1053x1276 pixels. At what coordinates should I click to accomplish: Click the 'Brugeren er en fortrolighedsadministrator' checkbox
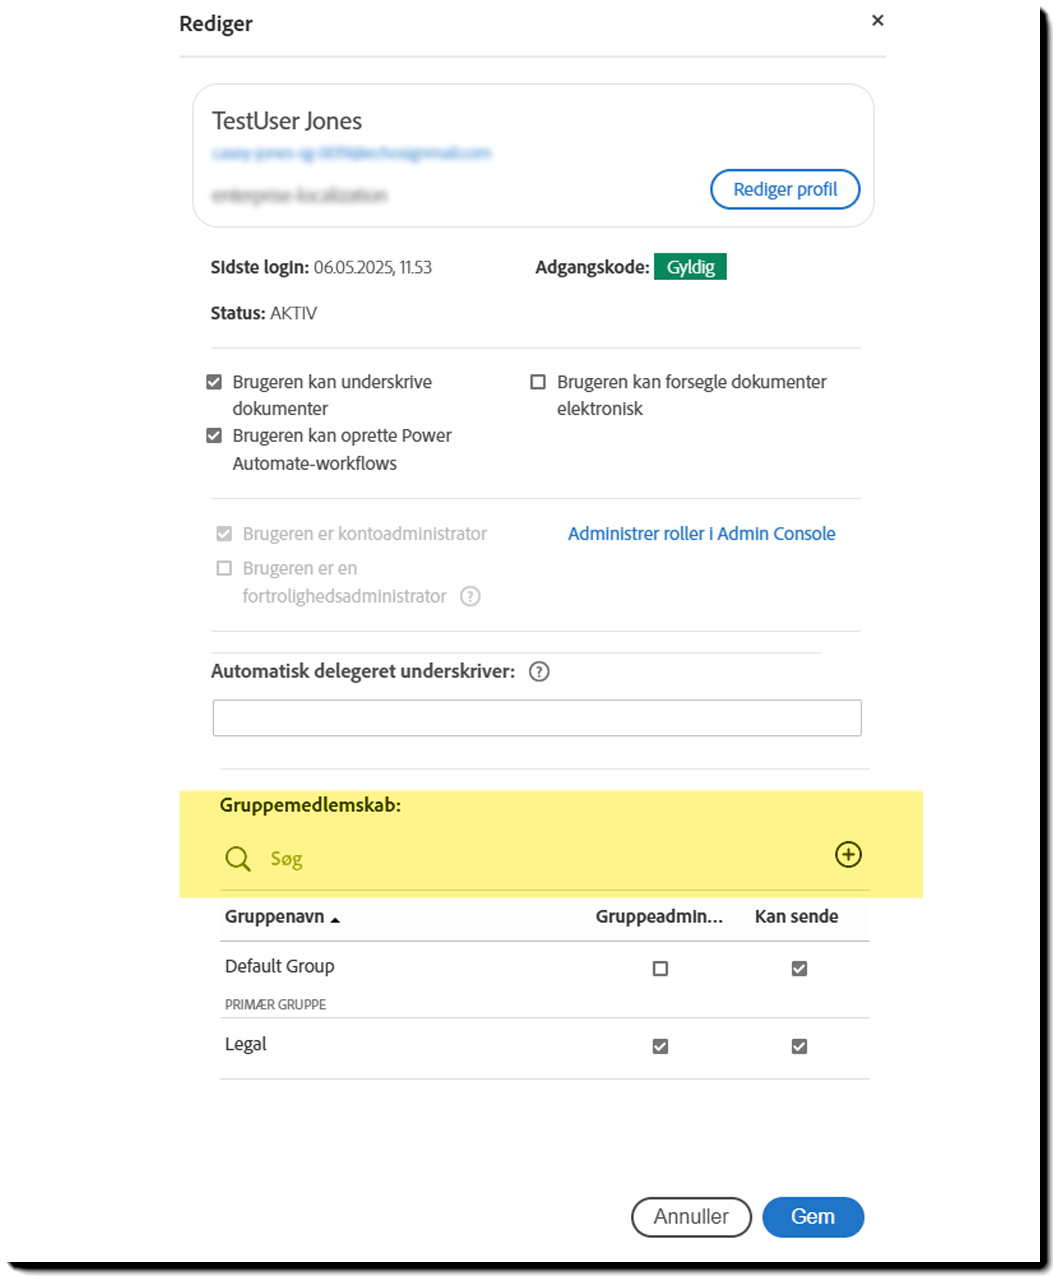coord(224,568)
